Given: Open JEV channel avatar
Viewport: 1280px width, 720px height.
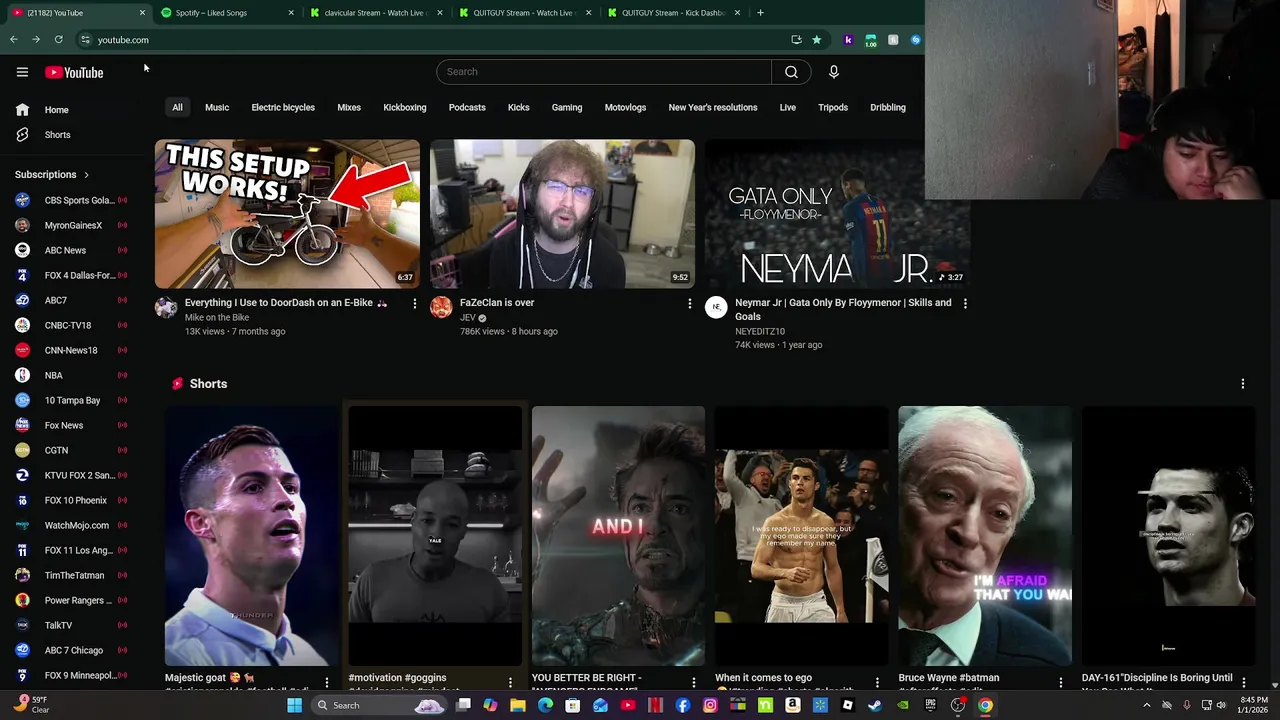Looking at the screenshot, I should pyautogui.click(x=441, y=308).
